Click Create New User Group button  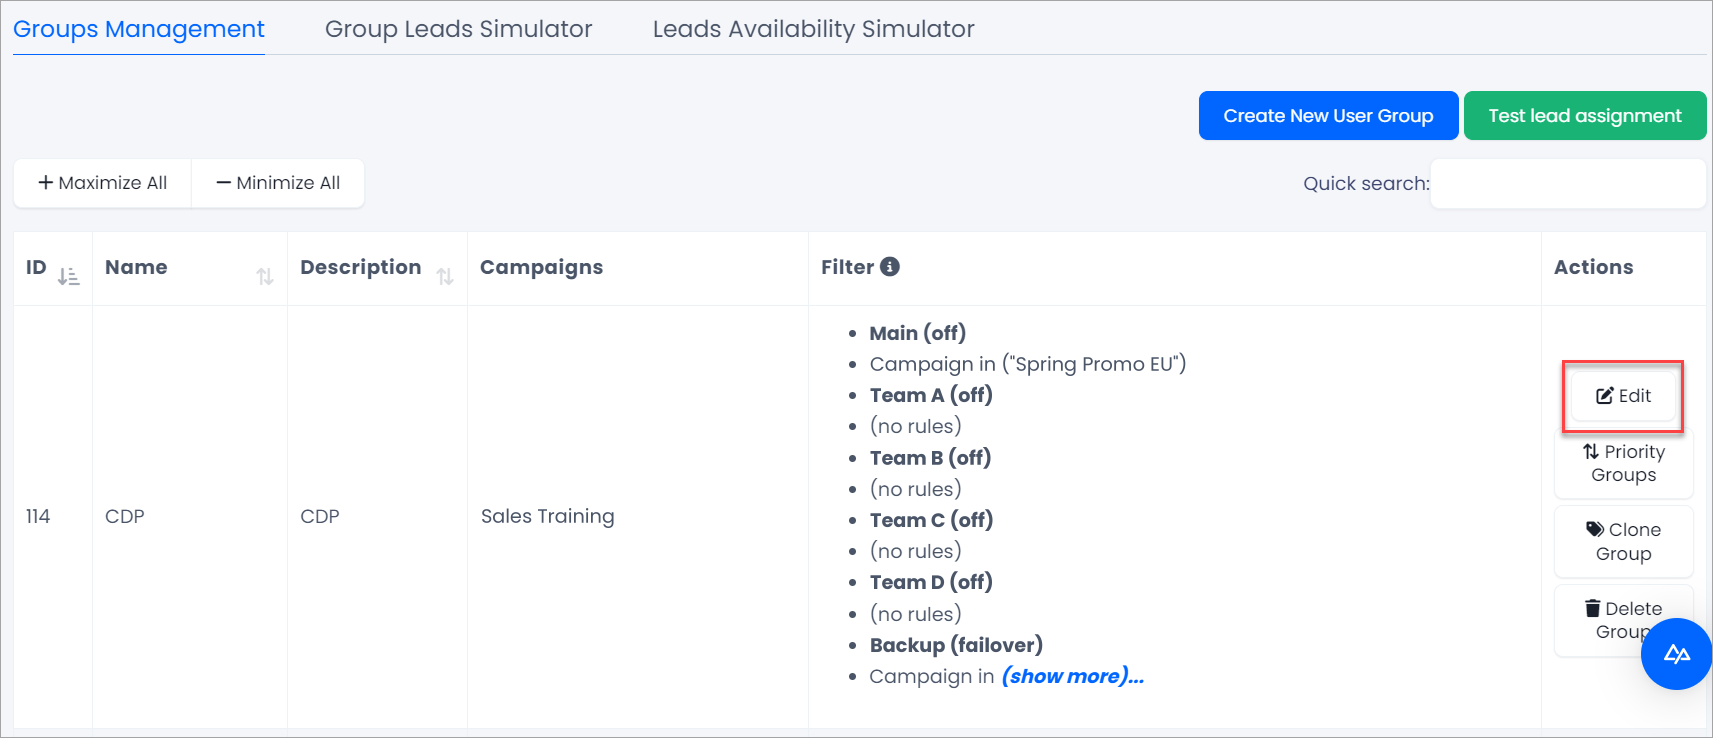click(1328, 116)
